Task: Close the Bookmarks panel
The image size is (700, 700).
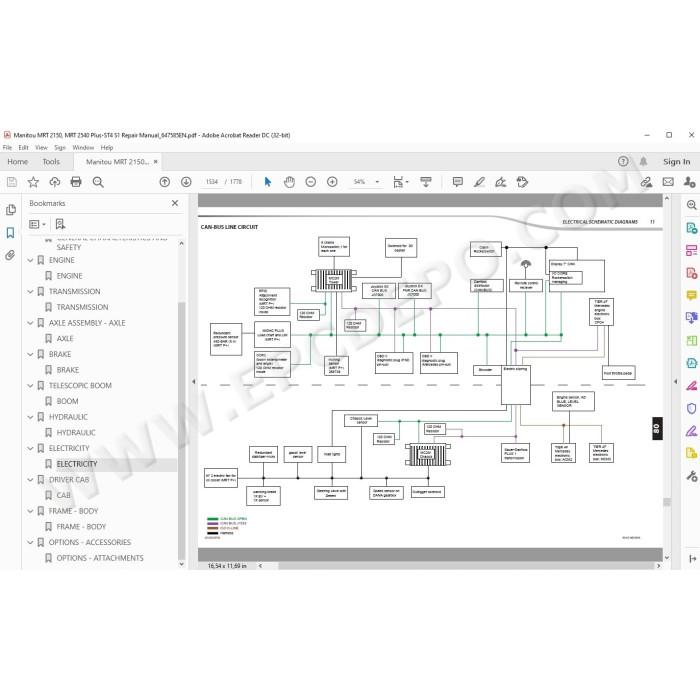Action: (x=175, y=203)
